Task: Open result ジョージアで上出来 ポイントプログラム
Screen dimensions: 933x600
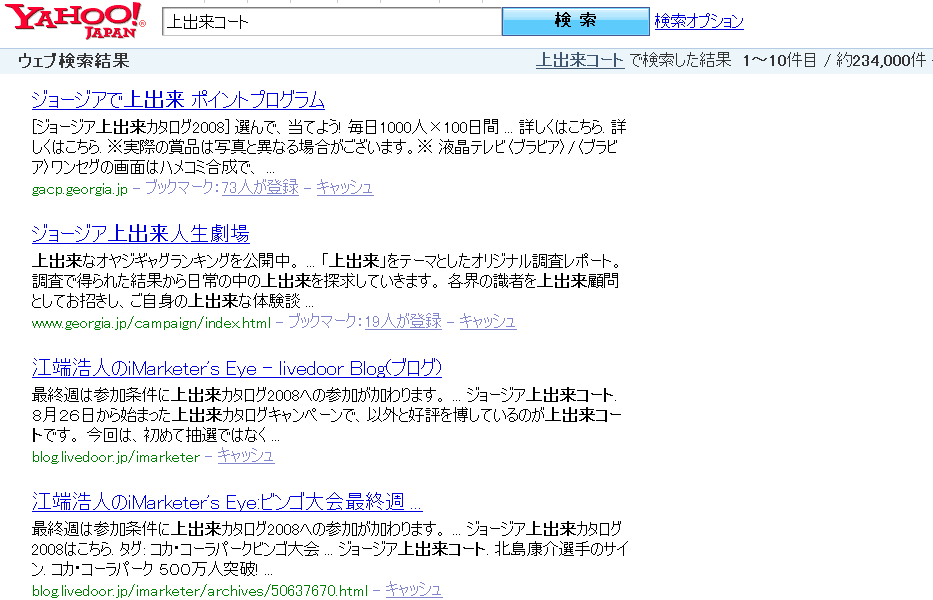Action: pyautogui.click(x=178, y=99)
